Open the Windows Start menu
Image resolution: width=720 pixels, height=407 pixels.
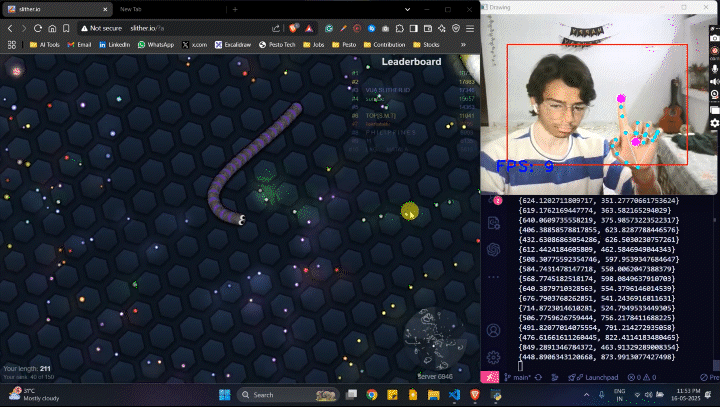(225, 395)
